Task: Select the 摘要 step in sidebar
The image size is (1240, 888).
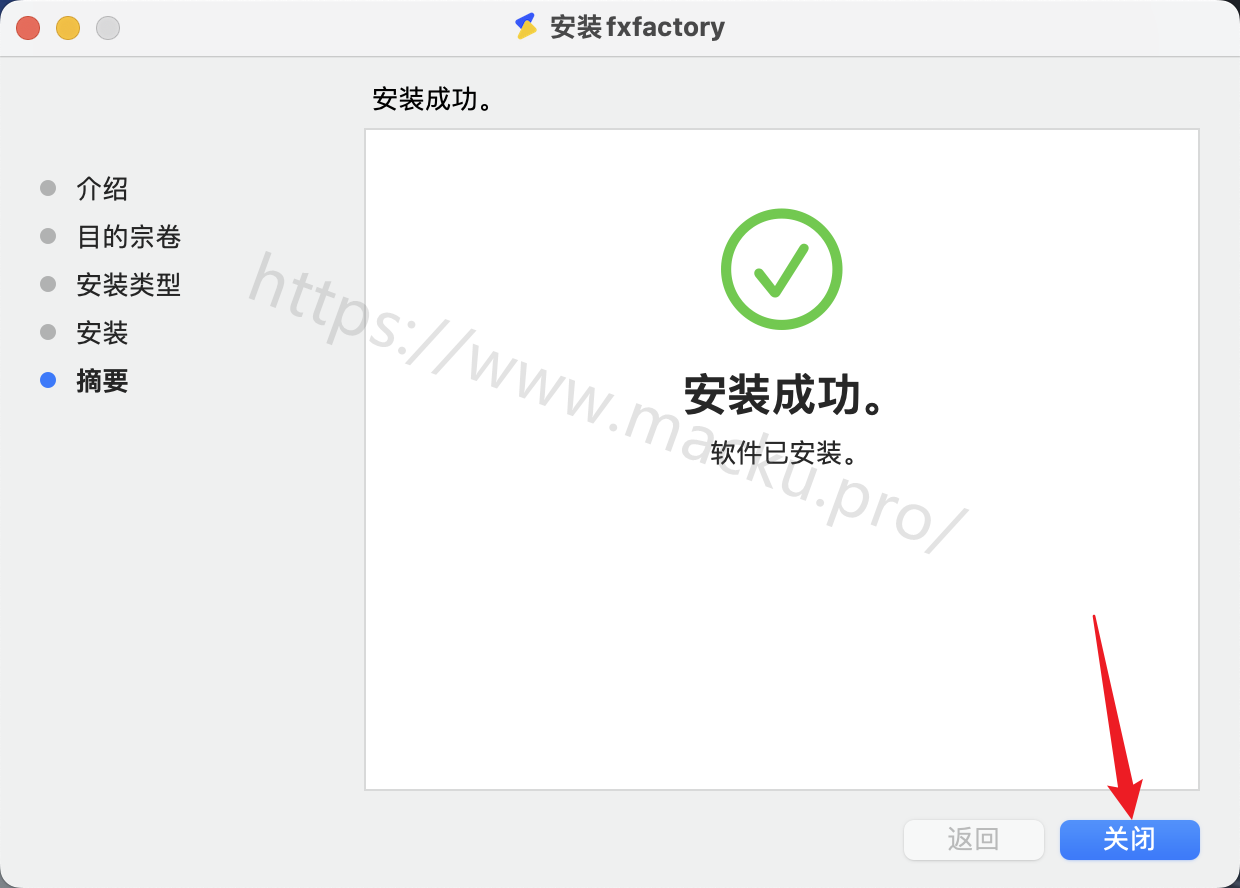Action: [102, 381]
